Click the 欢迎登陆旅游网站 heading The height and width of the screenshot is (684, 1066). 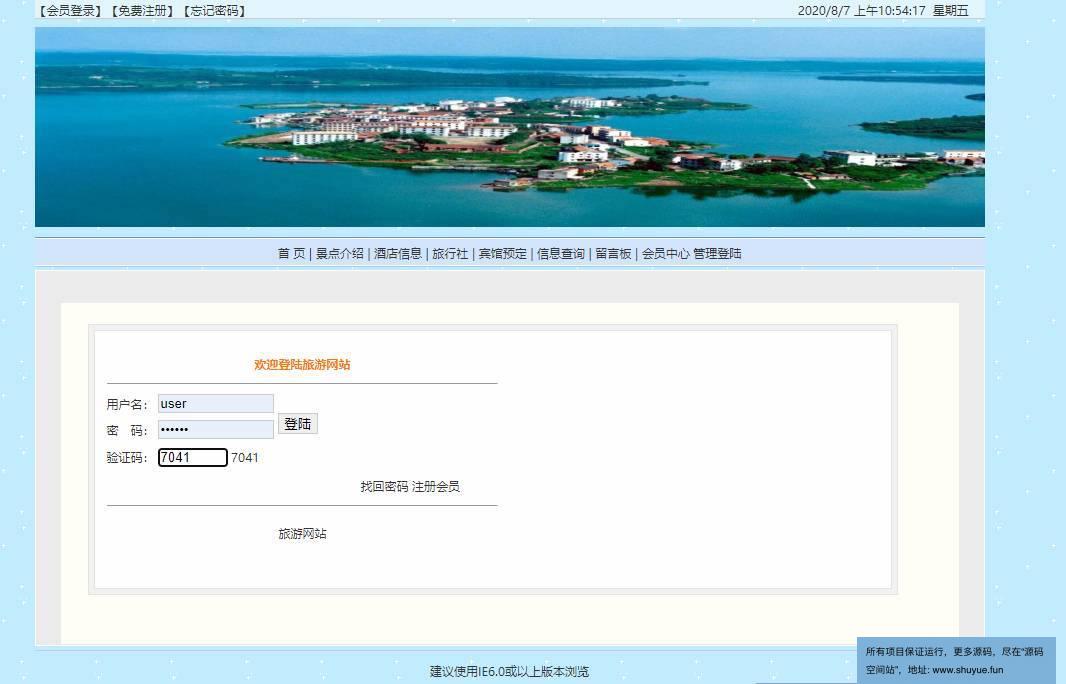[303, 364]
